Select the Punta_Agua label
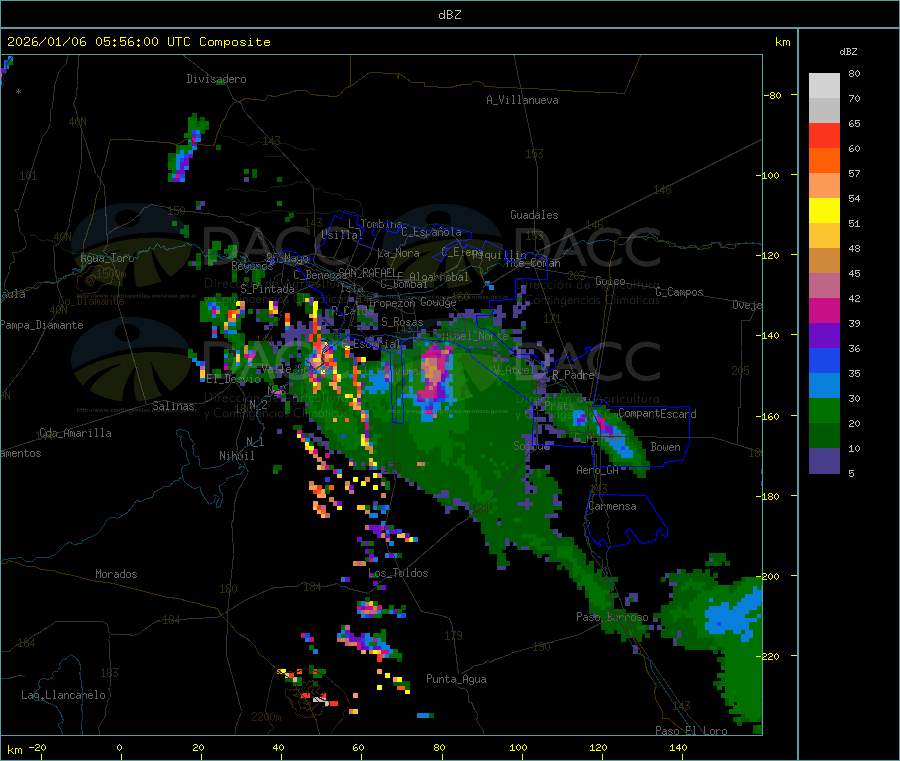The width and height of the screenshot is (900, 761). (x=456, y=679)
